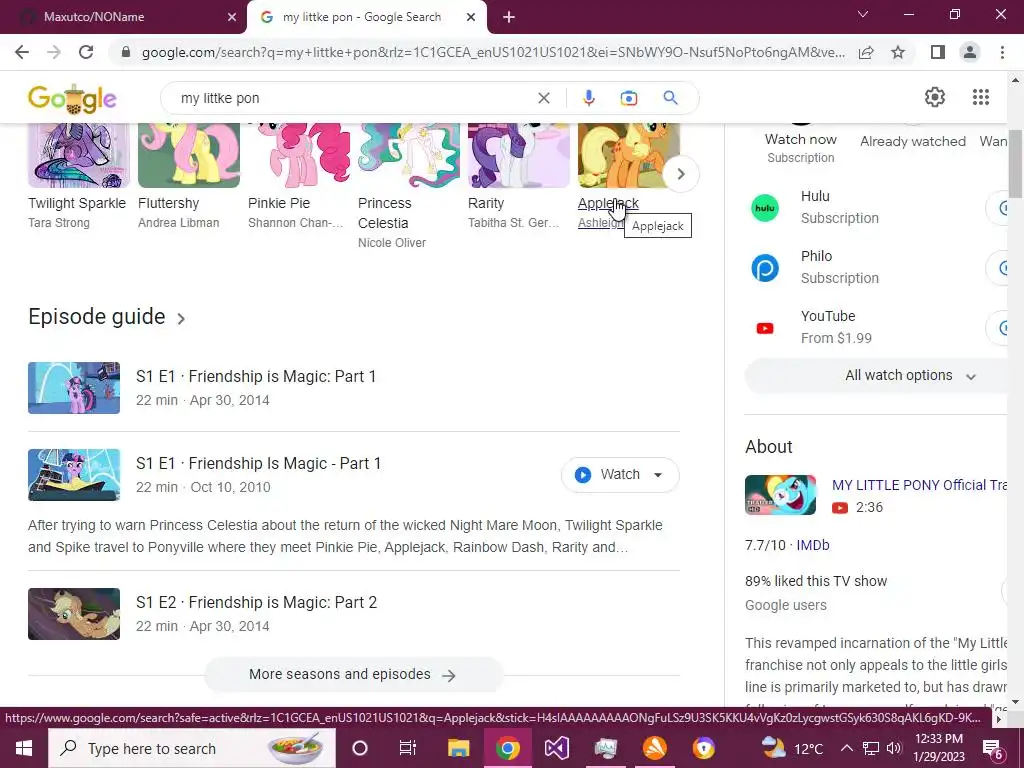Open the Twilight Sparkle cast link
This screenshot has width=1024, height=768.
[77, 203]
